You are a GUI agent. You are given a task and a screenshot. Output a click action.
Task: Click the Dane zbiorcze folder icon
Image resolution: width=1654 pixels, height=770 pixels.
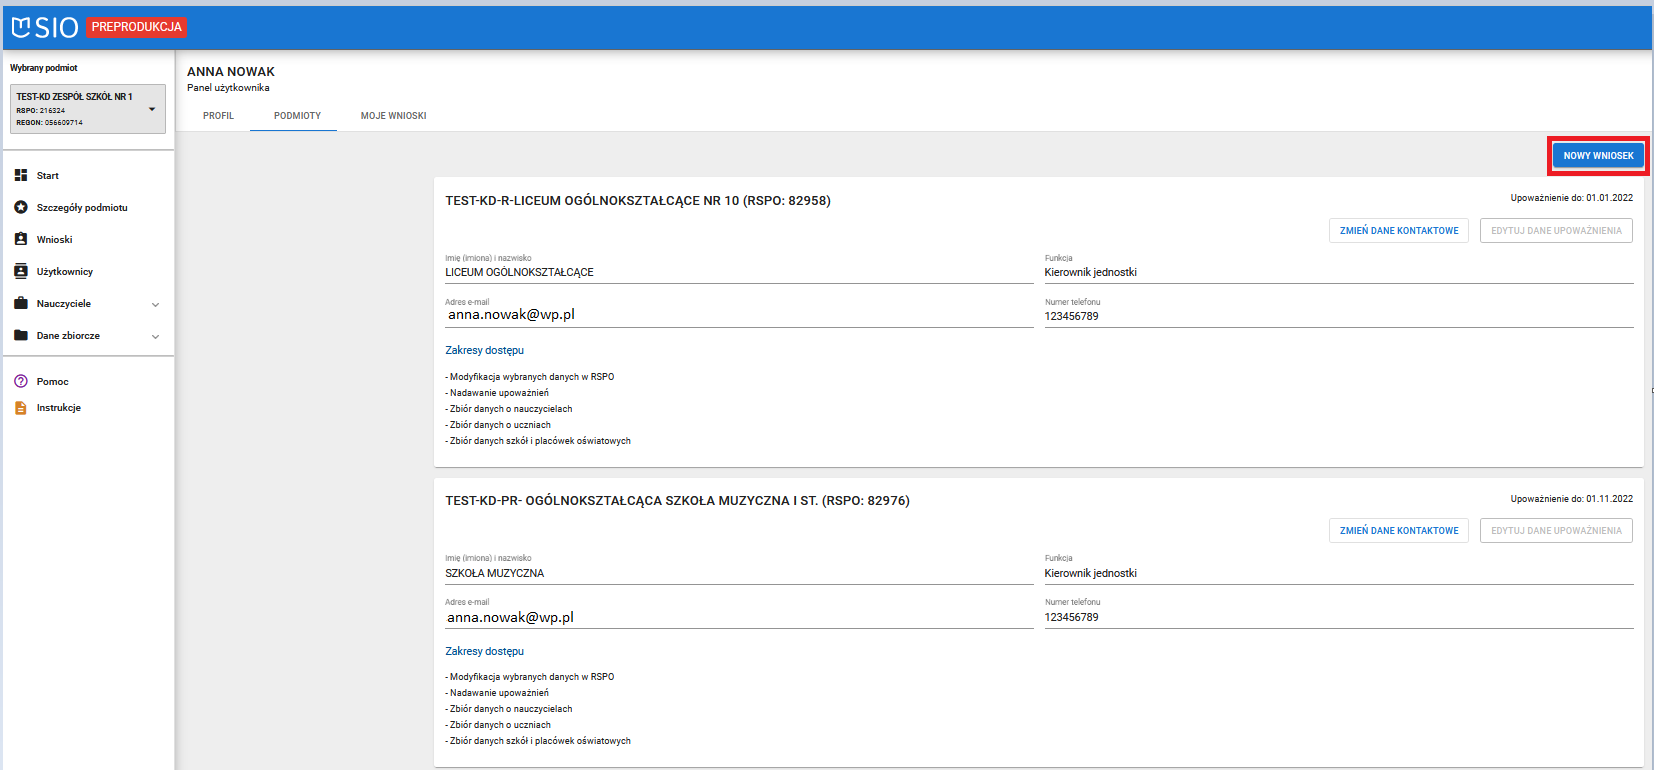(21, 335)
